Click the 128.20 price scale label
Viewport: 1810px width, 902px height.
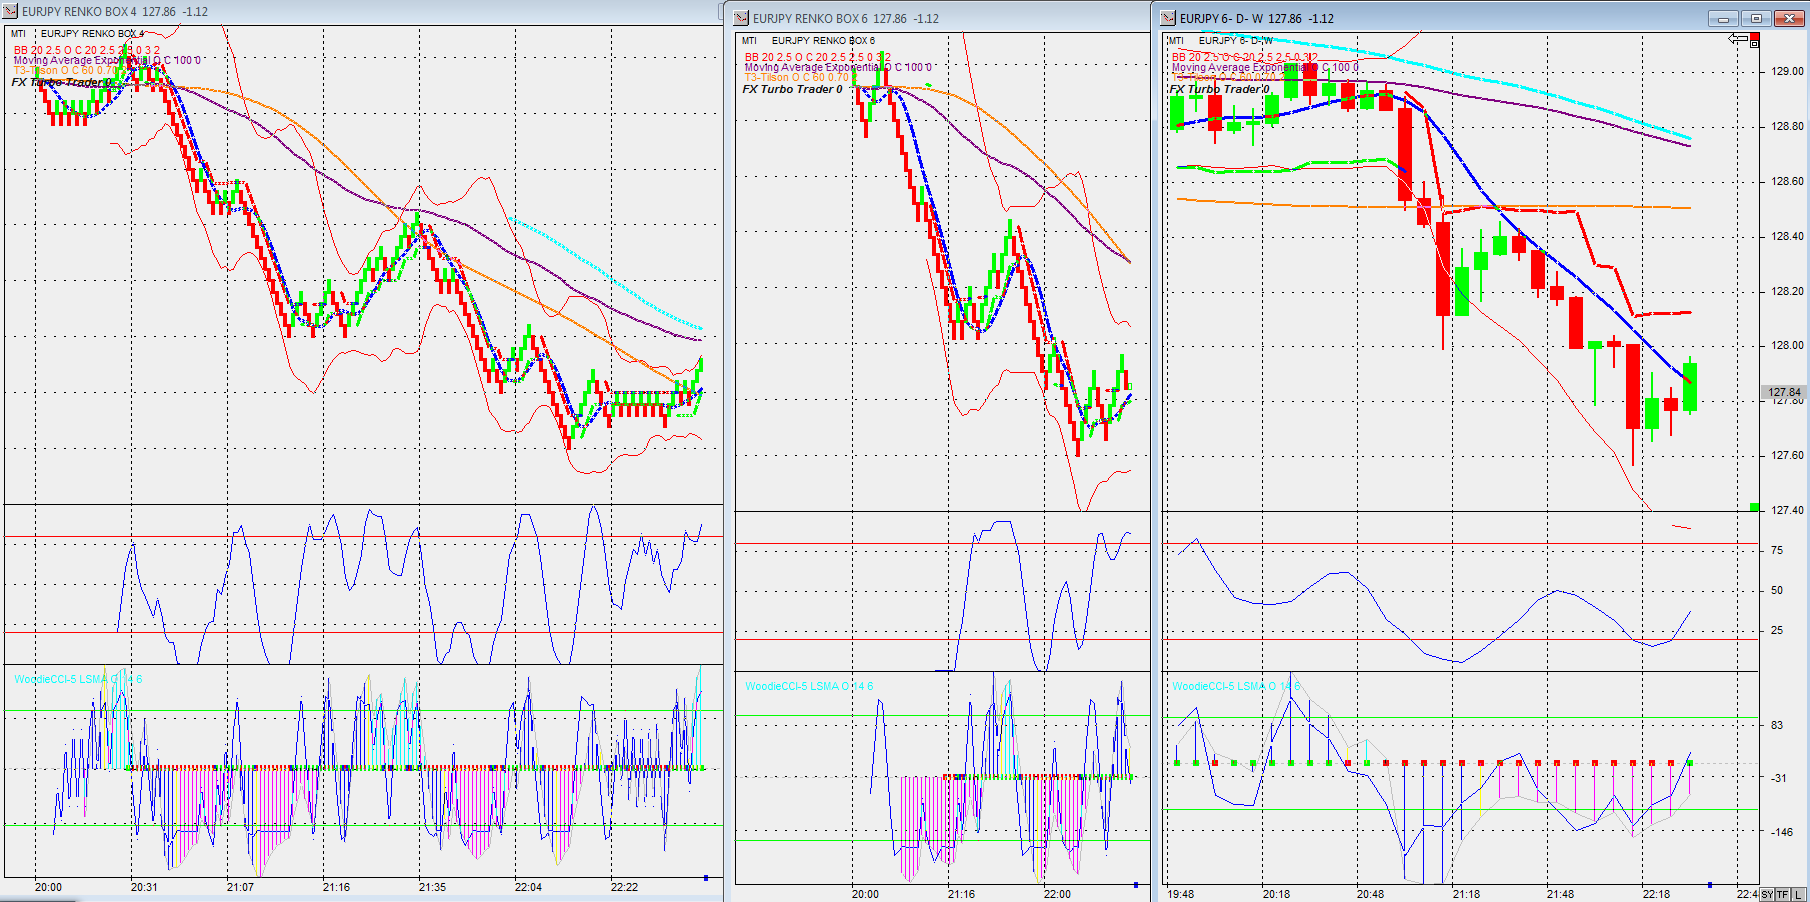1787,292
